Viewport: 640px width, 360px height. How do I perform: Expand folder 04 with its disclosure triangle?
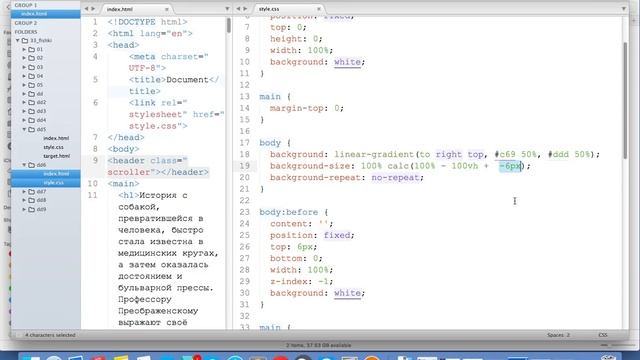[x=24, y=76]
